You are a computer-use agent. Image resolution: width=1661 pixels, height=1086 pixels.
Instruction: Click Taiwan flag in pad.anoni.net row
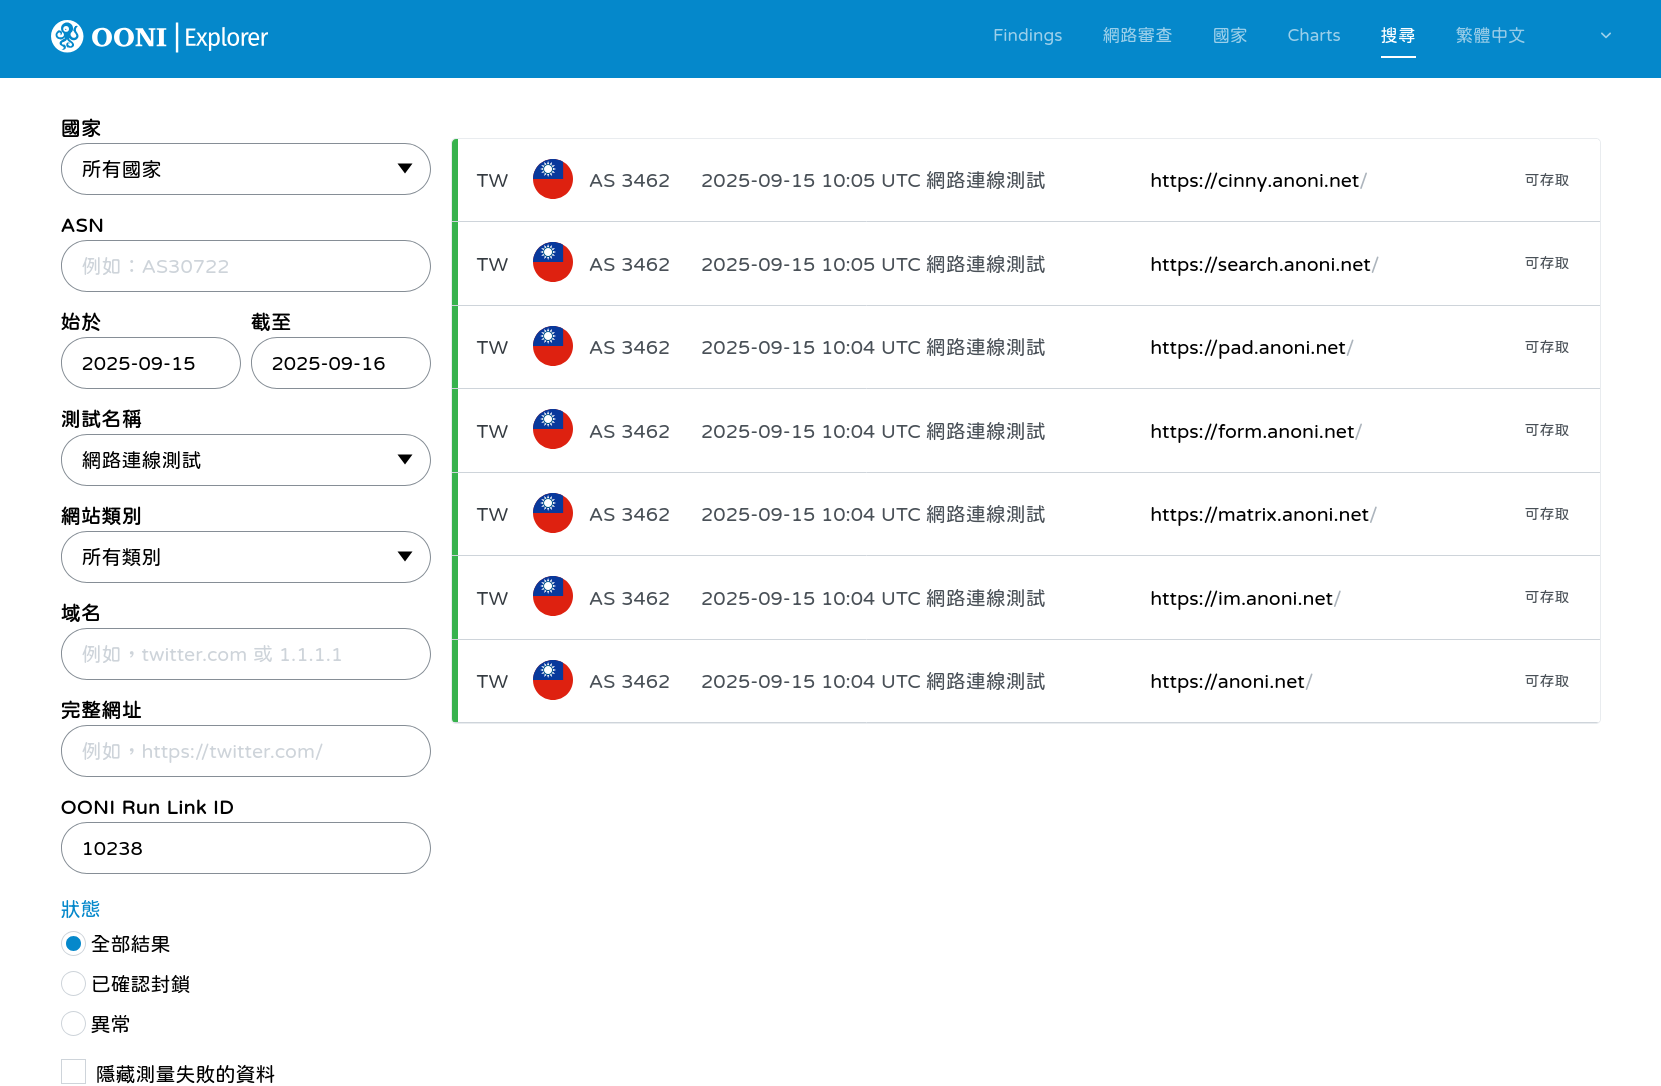pyautogui.click(x=552, y=347)
